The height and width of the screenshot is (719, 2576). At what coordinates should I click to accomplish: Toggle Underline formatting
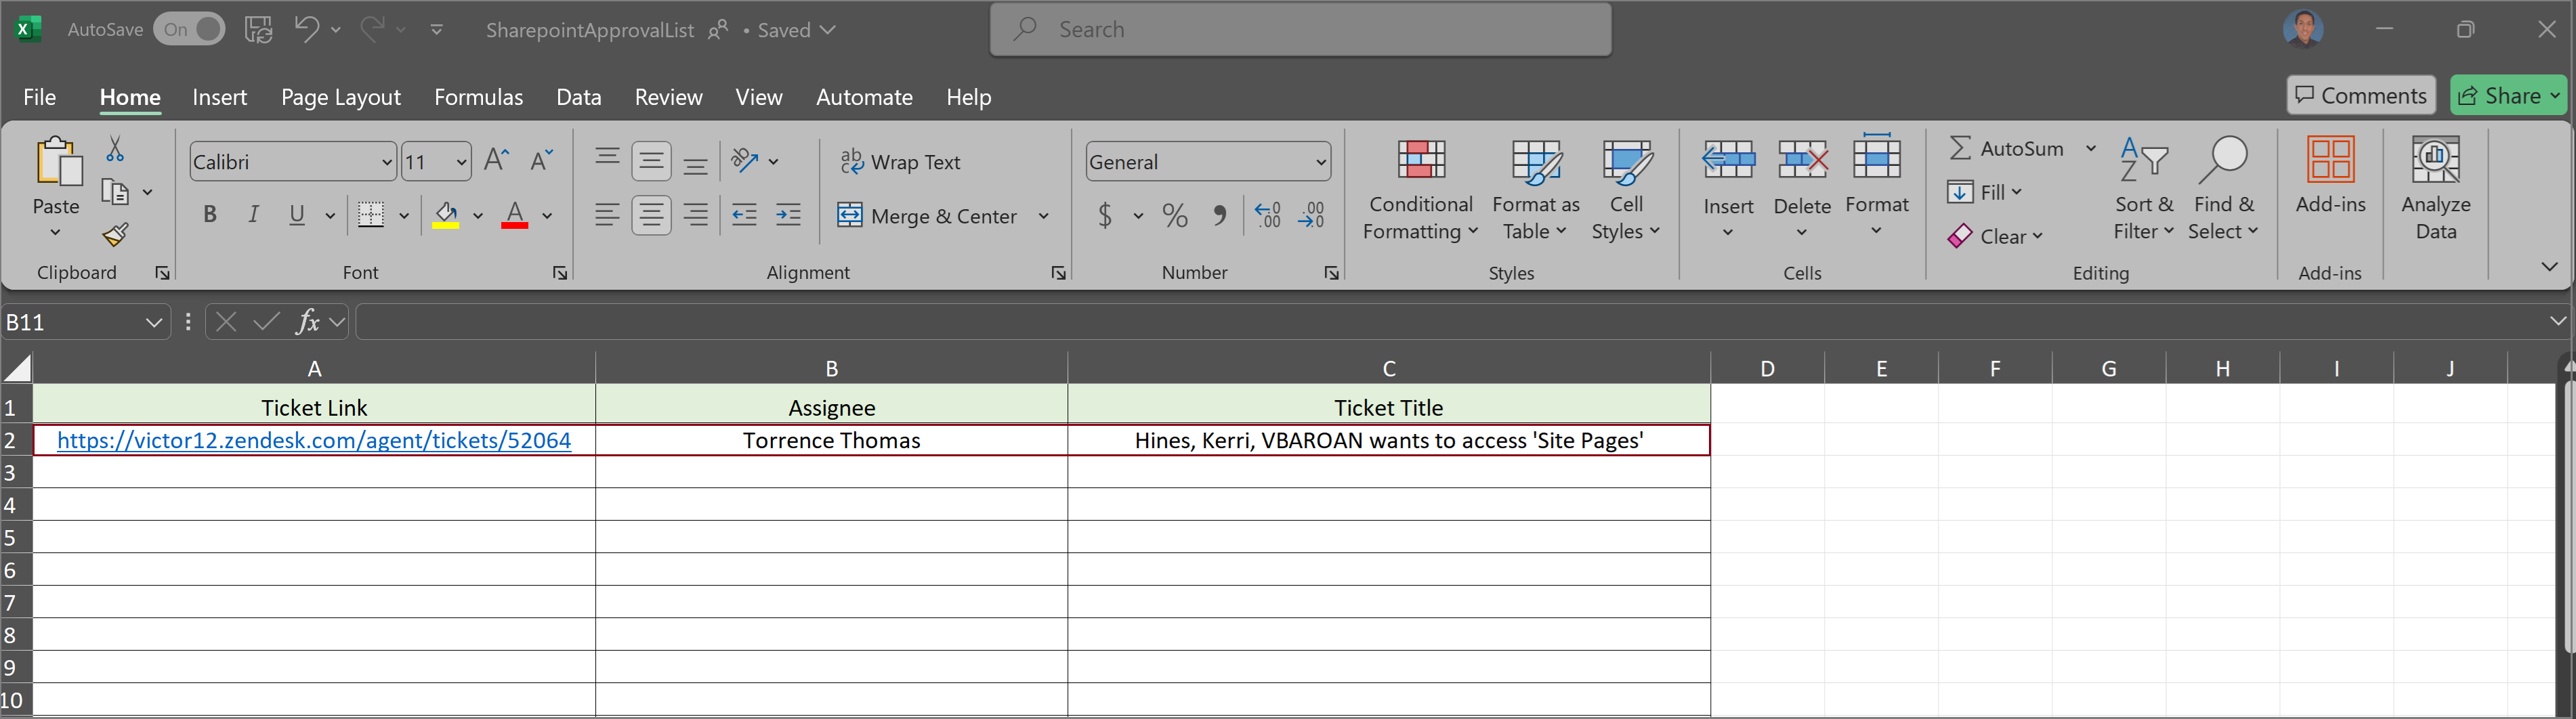297,215
